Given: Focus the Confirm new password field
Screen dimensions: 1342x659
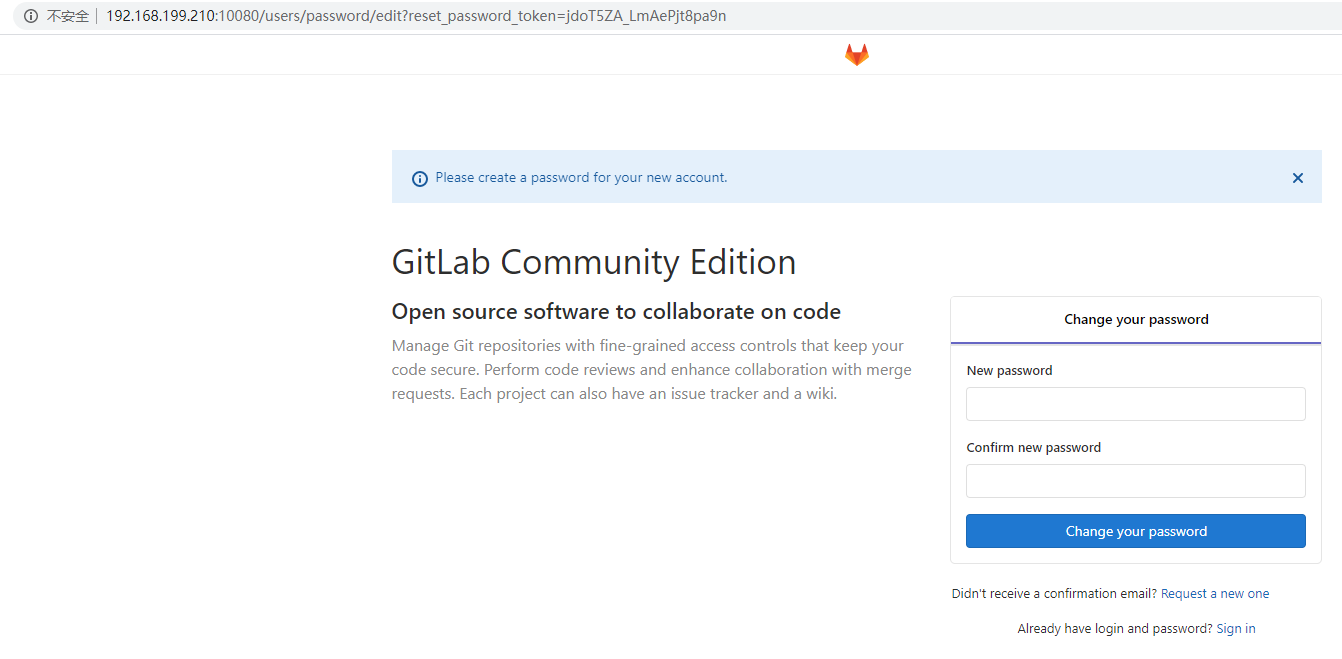Looking at the screenshot, I should tap(1136, 481).
